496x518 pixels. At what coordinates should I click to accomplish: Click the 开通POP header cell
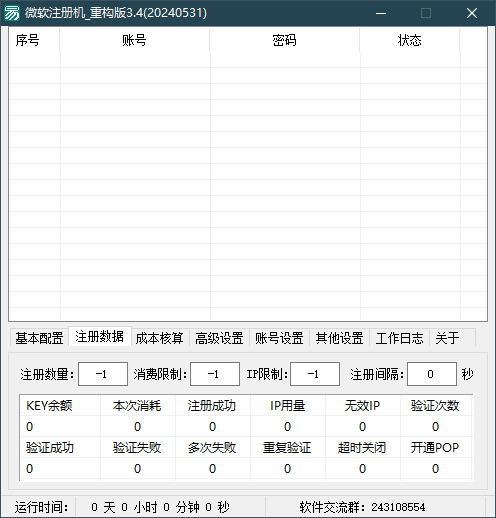[435, 447]
